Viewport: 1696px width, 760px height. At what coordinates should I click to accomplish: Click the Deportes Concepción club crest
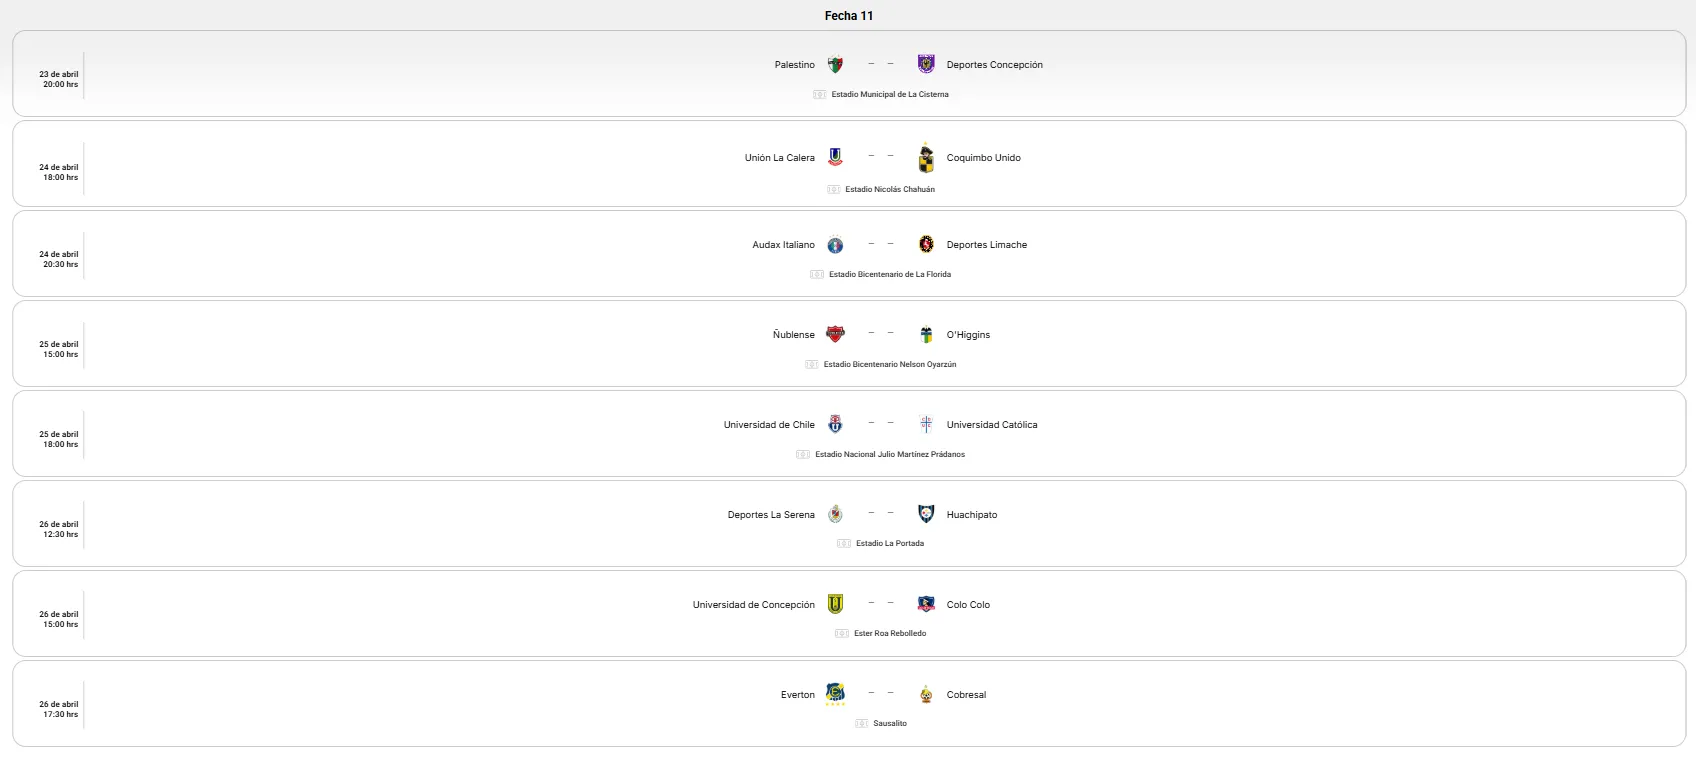(926, 64)
